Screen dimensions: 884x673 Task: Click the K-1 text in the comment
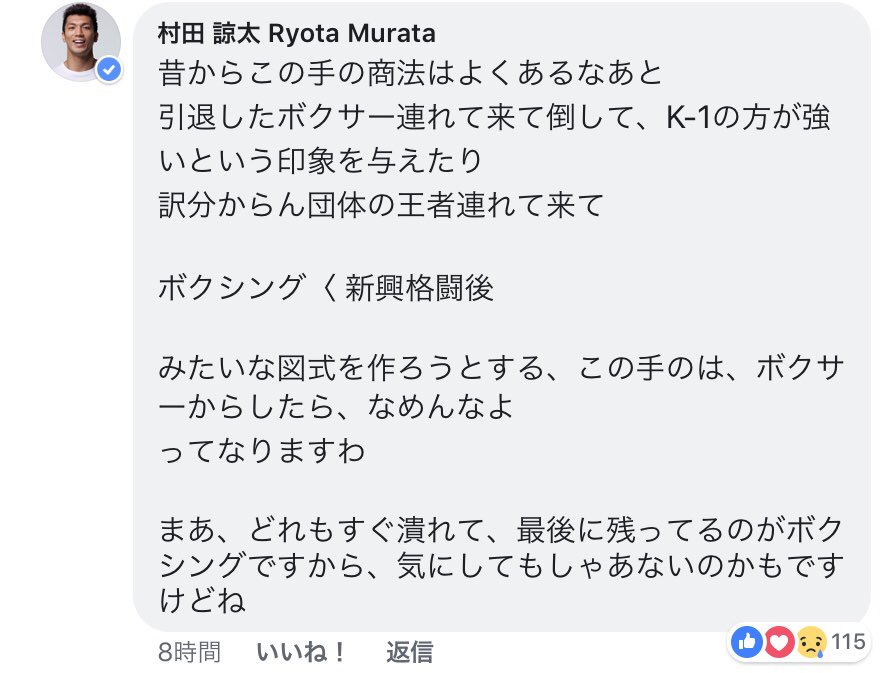[688, 117]
